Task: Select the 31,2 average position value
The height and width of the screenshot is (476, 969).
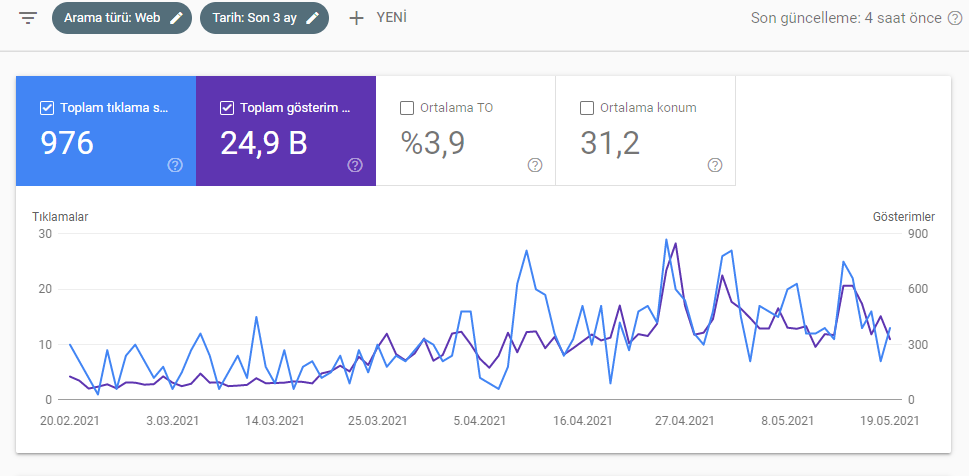Action: (x=610, y=143)
